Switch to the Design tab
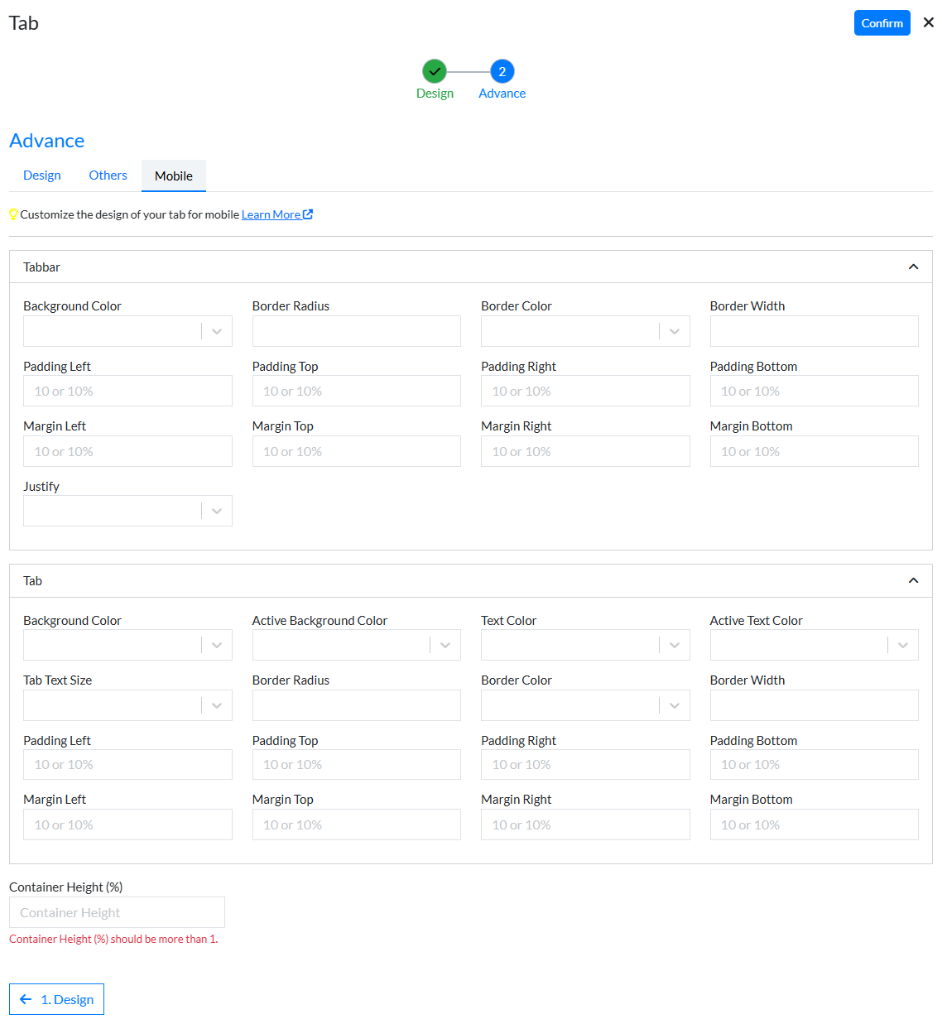Image resolution: width=942 pixels, height=1024 pixels. [41, 175]
